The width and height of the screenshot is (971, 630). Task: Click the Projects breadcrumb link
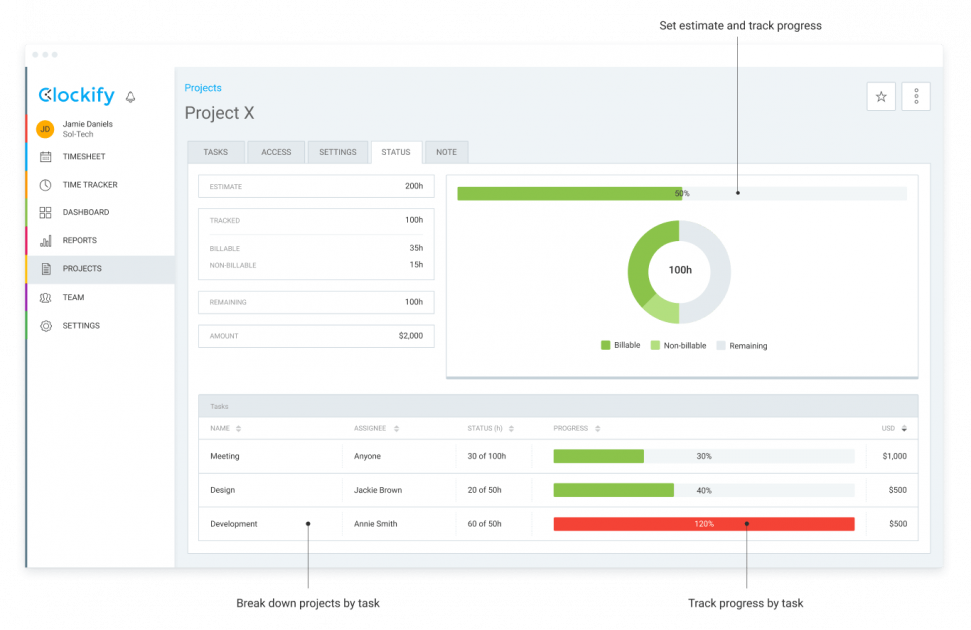pyautogui.click(x=203, y=88)
